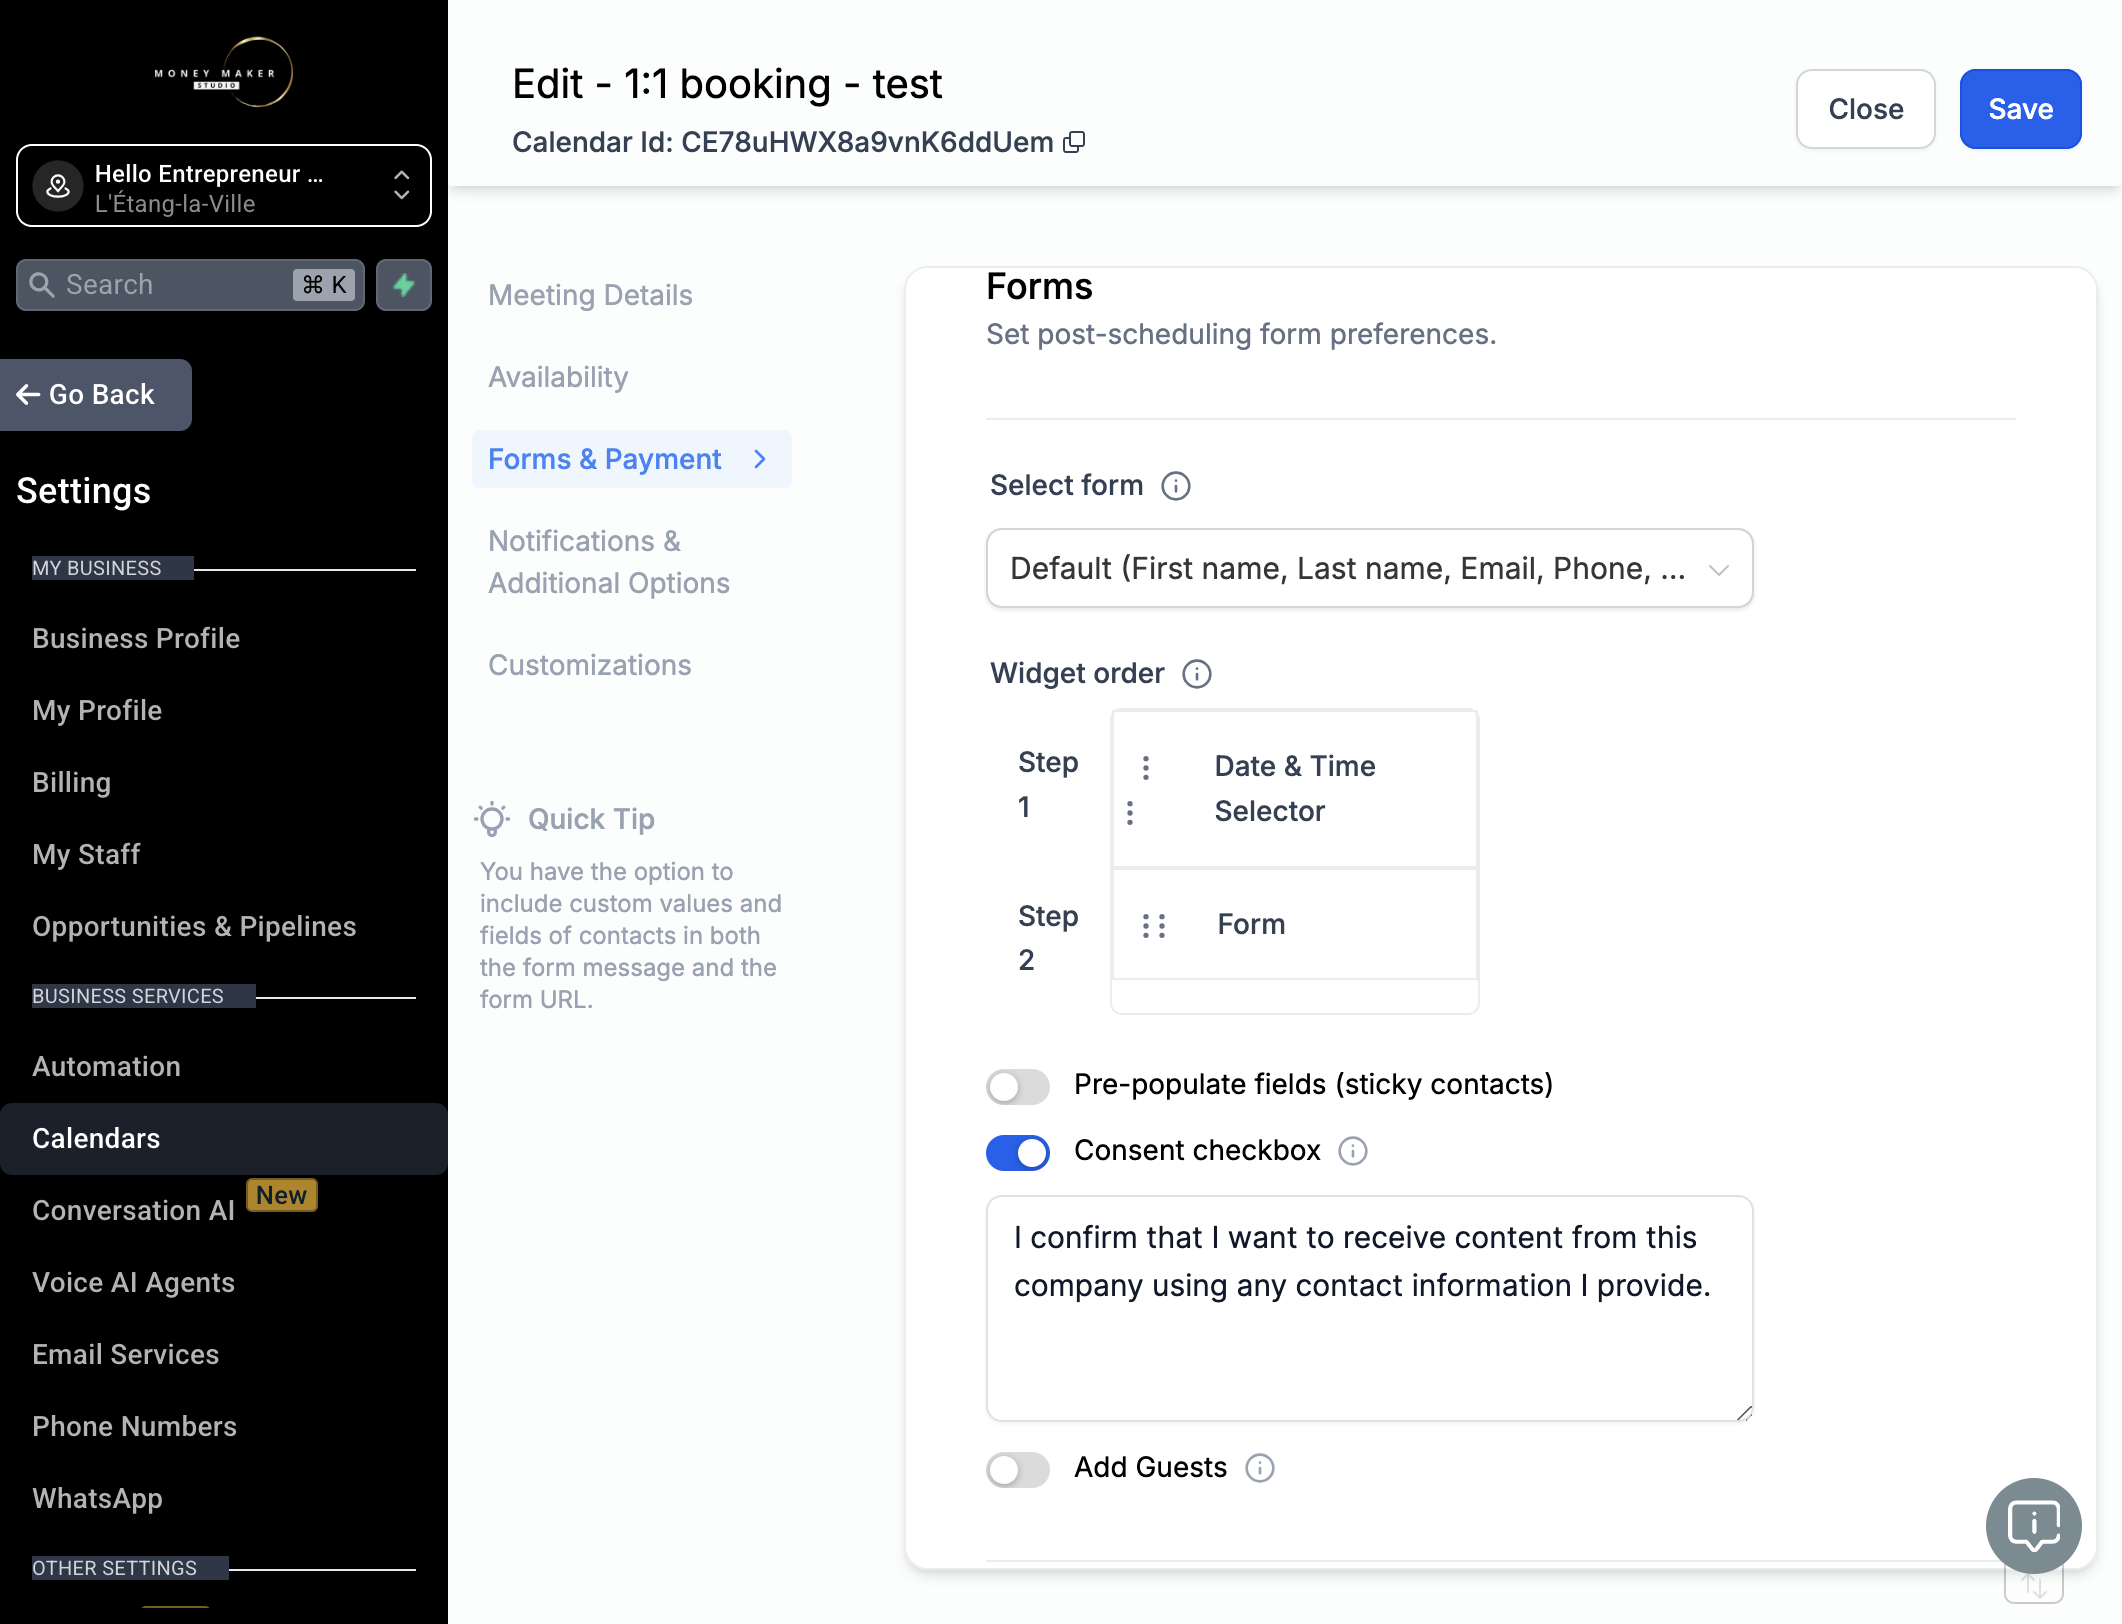
Task: Open Billing settings
Action: pyautogui.click(x=71, y=782)
